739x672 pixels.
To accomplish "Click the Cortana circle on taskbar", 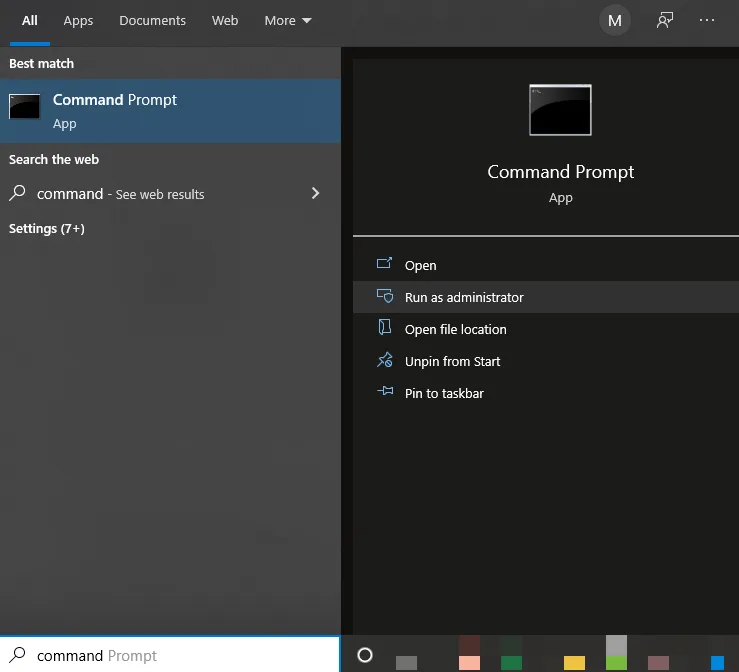I will coord(365,655).
